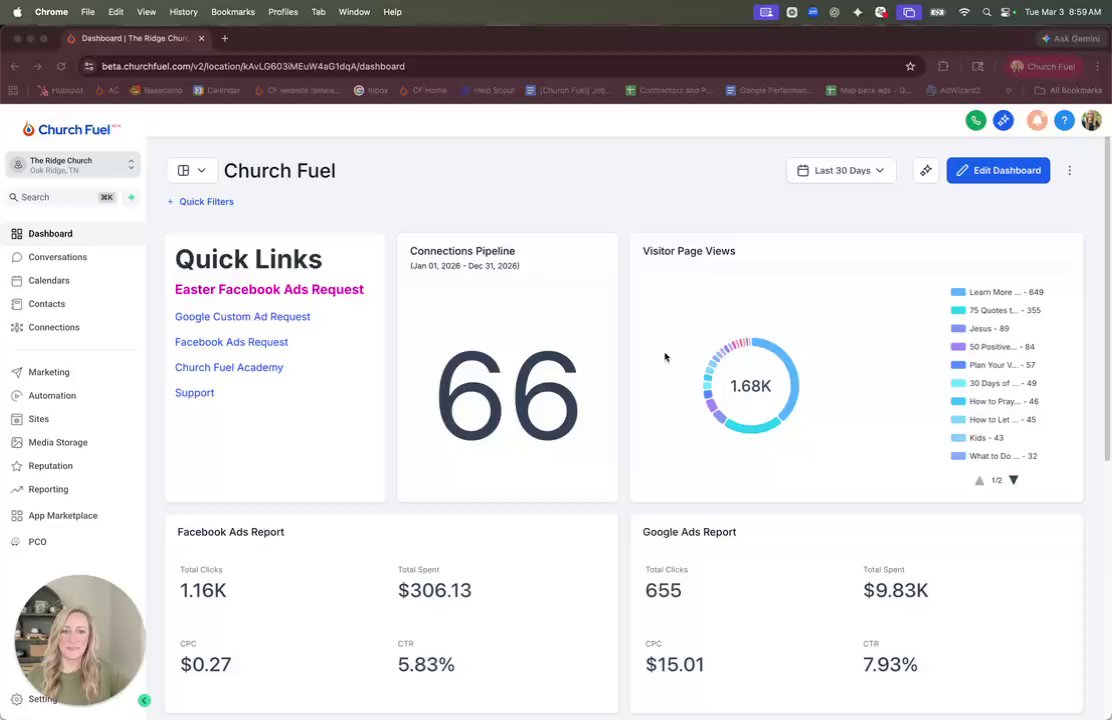Click the green plus icon beside Search
The image size is (1112, 720).
131,197
